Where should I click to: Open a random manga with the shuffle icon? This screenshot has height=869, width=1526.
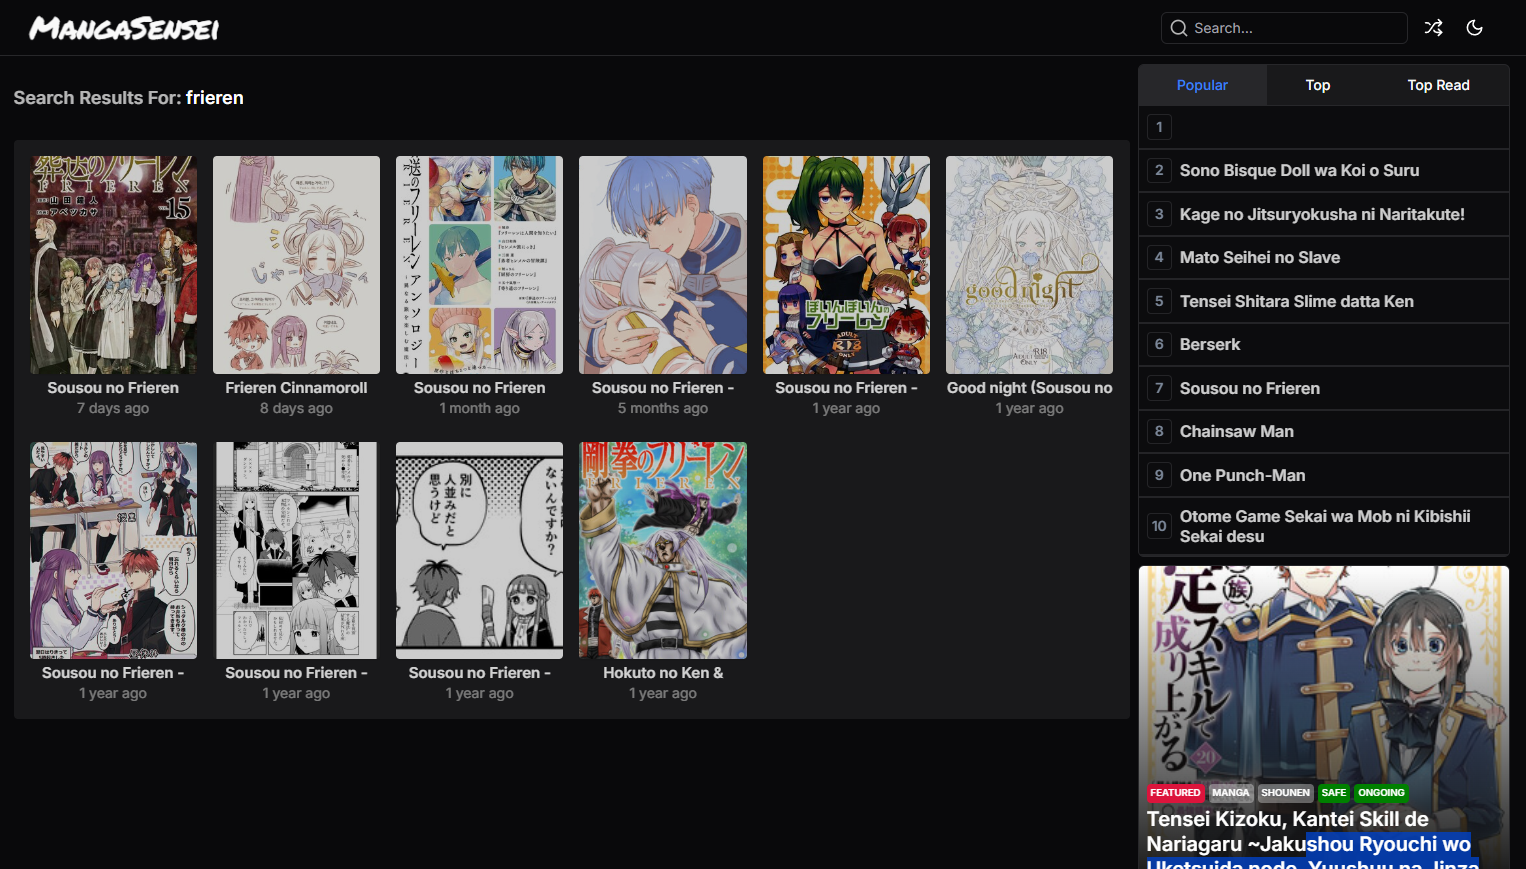(1433, 28)
